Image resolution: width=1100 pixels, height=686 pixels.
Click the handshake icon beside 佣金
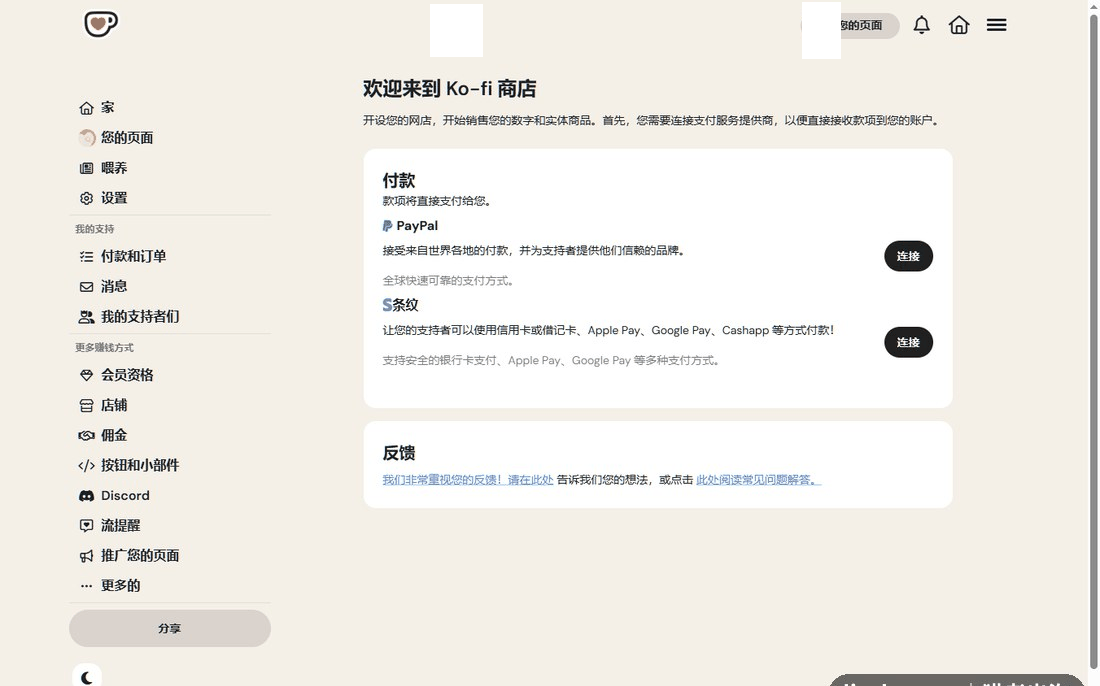pyautogui.click(x=86, y=436)
